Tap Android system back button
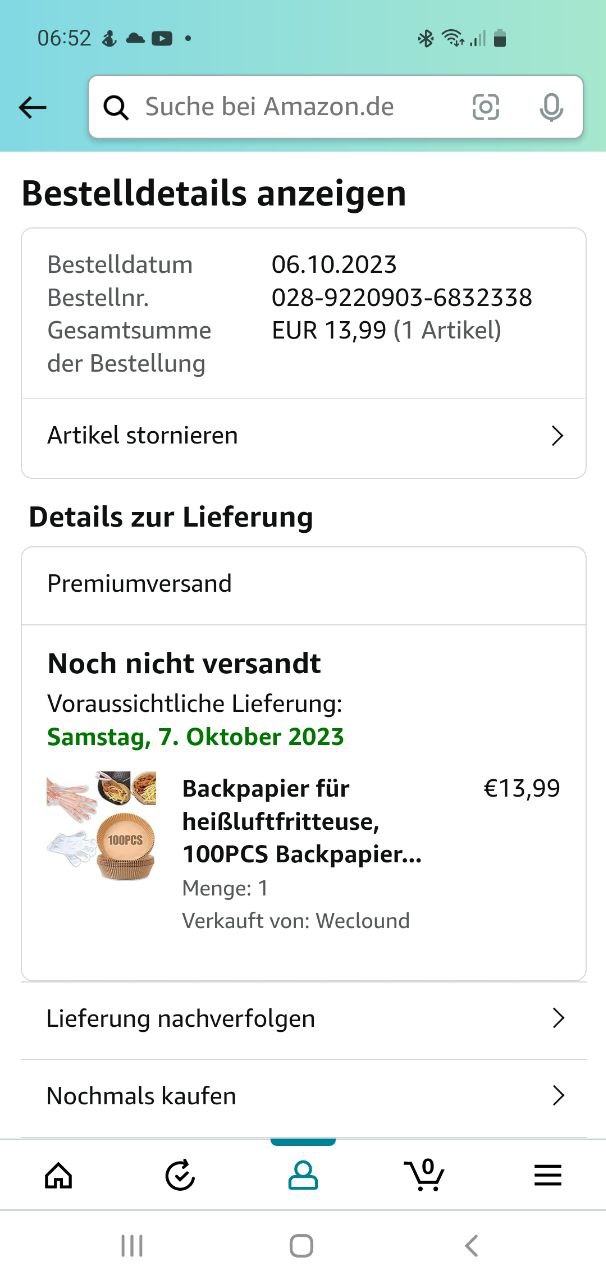 click(x=472, y=1245)
